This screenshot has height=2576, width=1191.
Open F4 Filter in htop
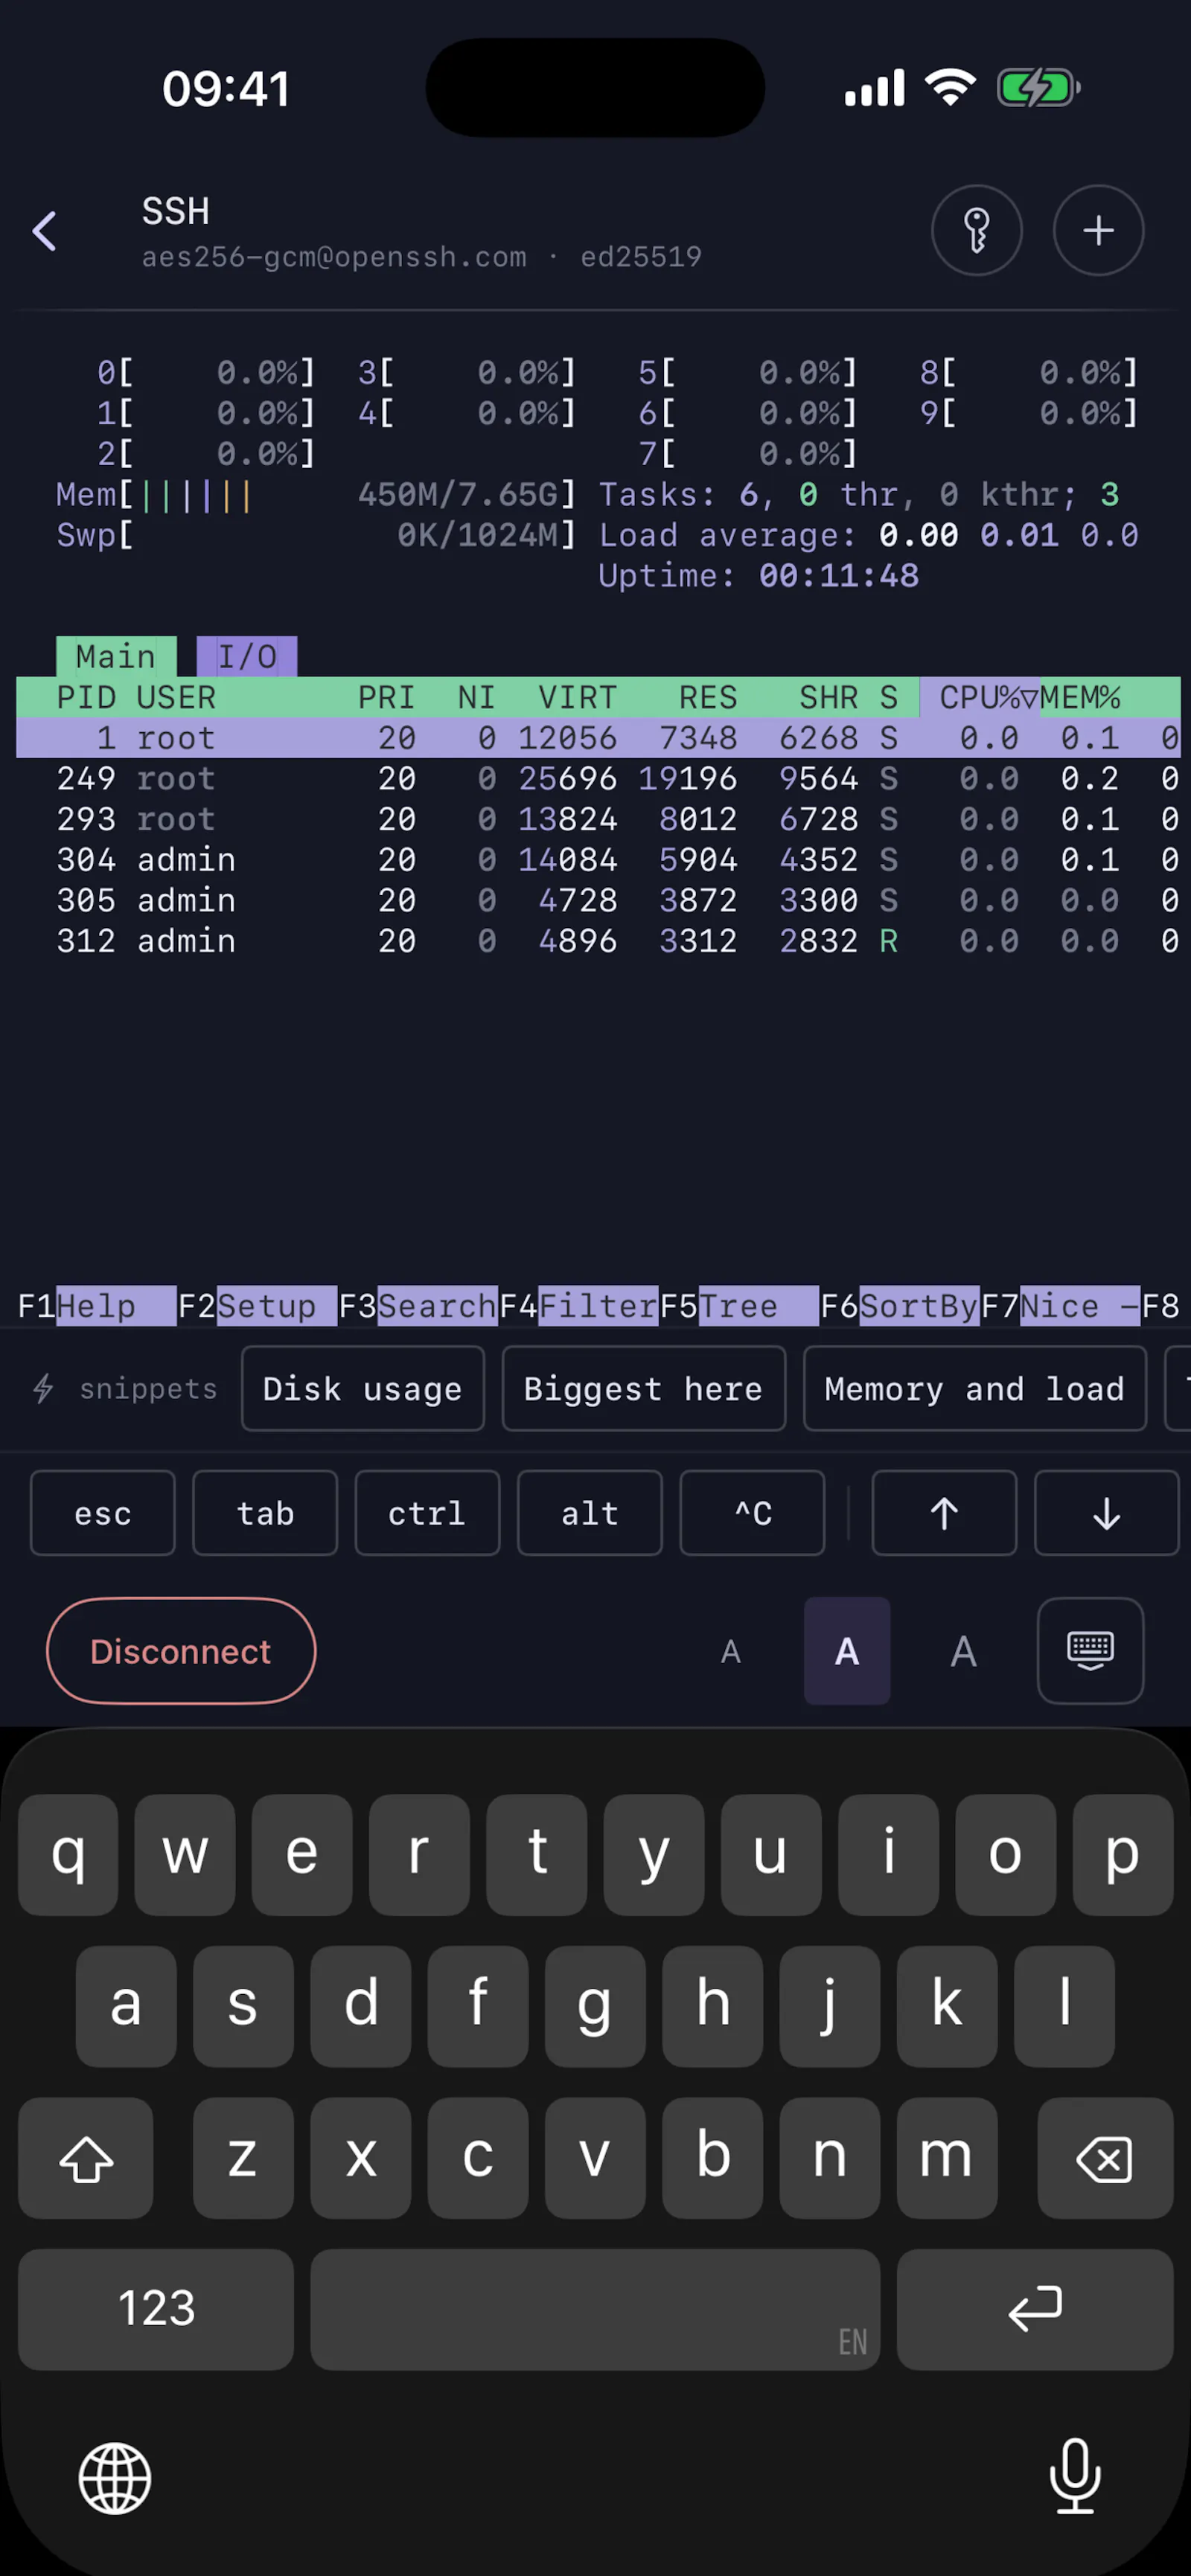[x=578, y=1306]
